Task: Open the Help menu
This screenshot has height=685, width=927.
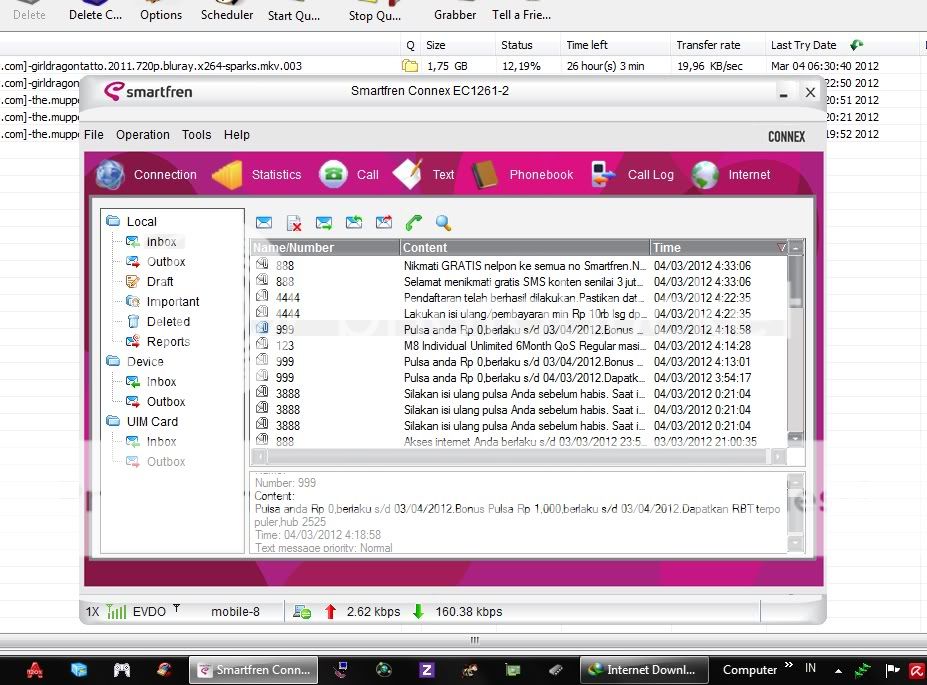Action: [236, 135]
